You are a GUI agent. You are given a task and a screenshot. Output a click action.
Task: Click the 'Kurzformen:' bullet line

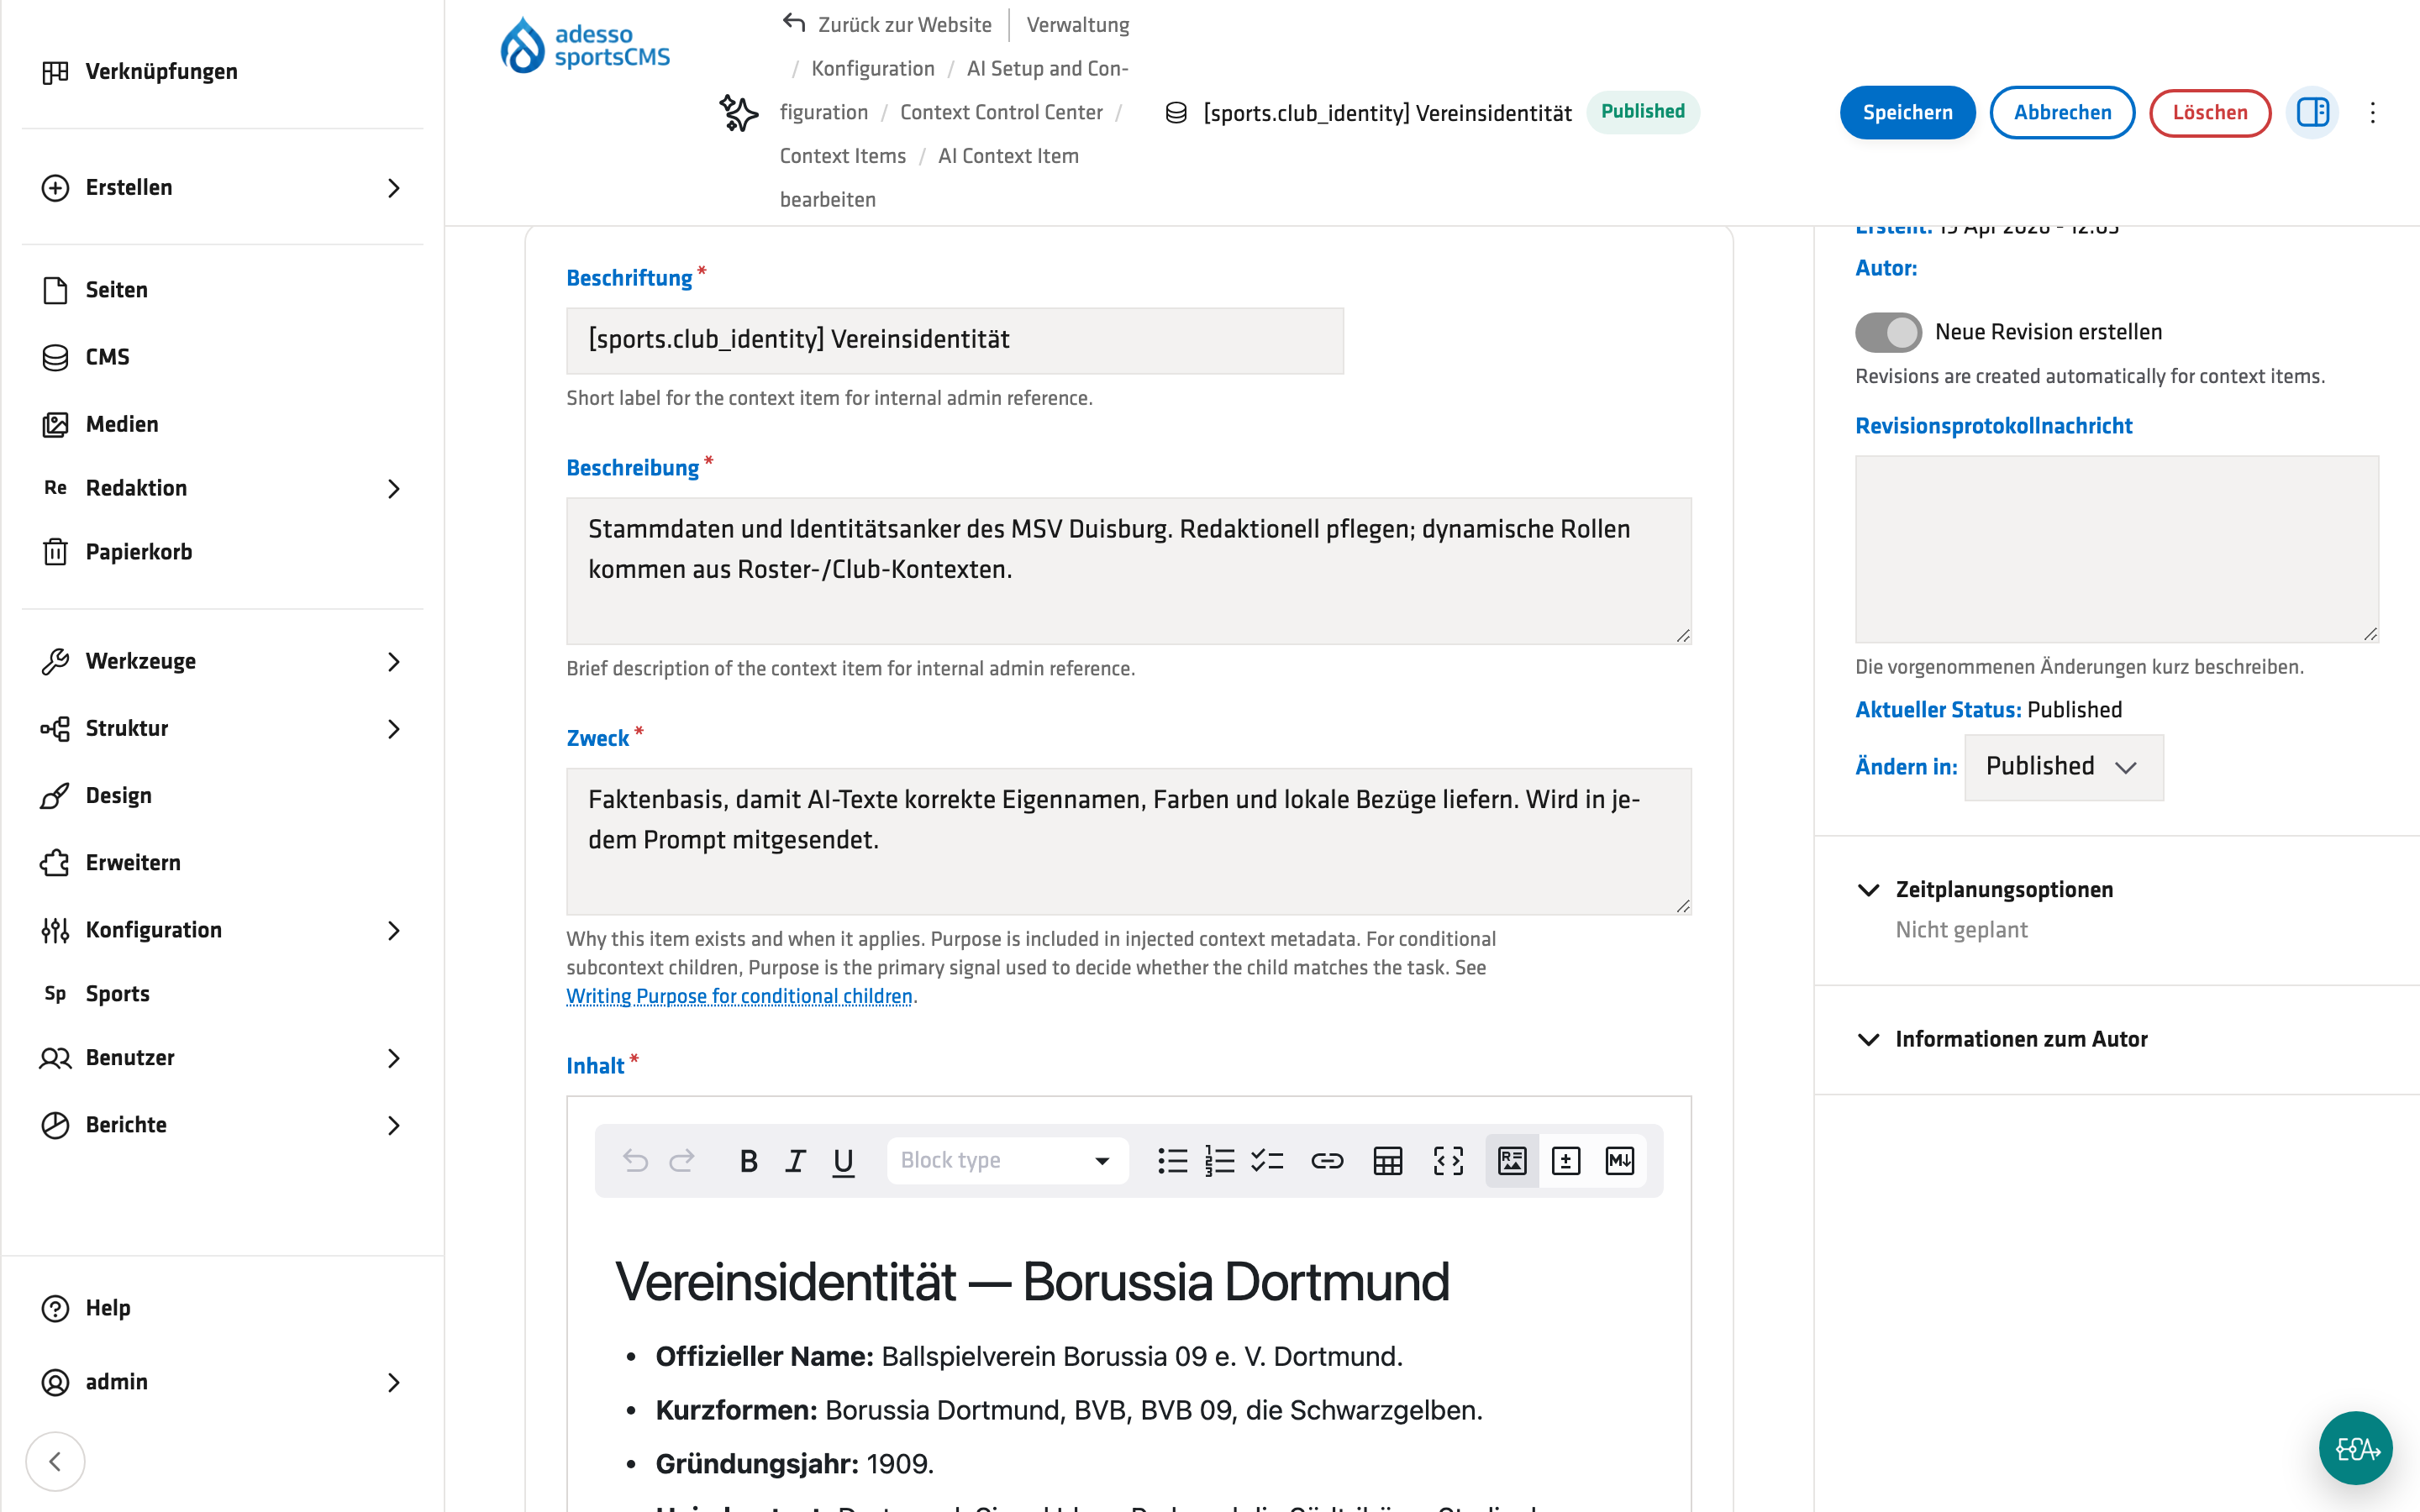[x=1069, y=1410]
